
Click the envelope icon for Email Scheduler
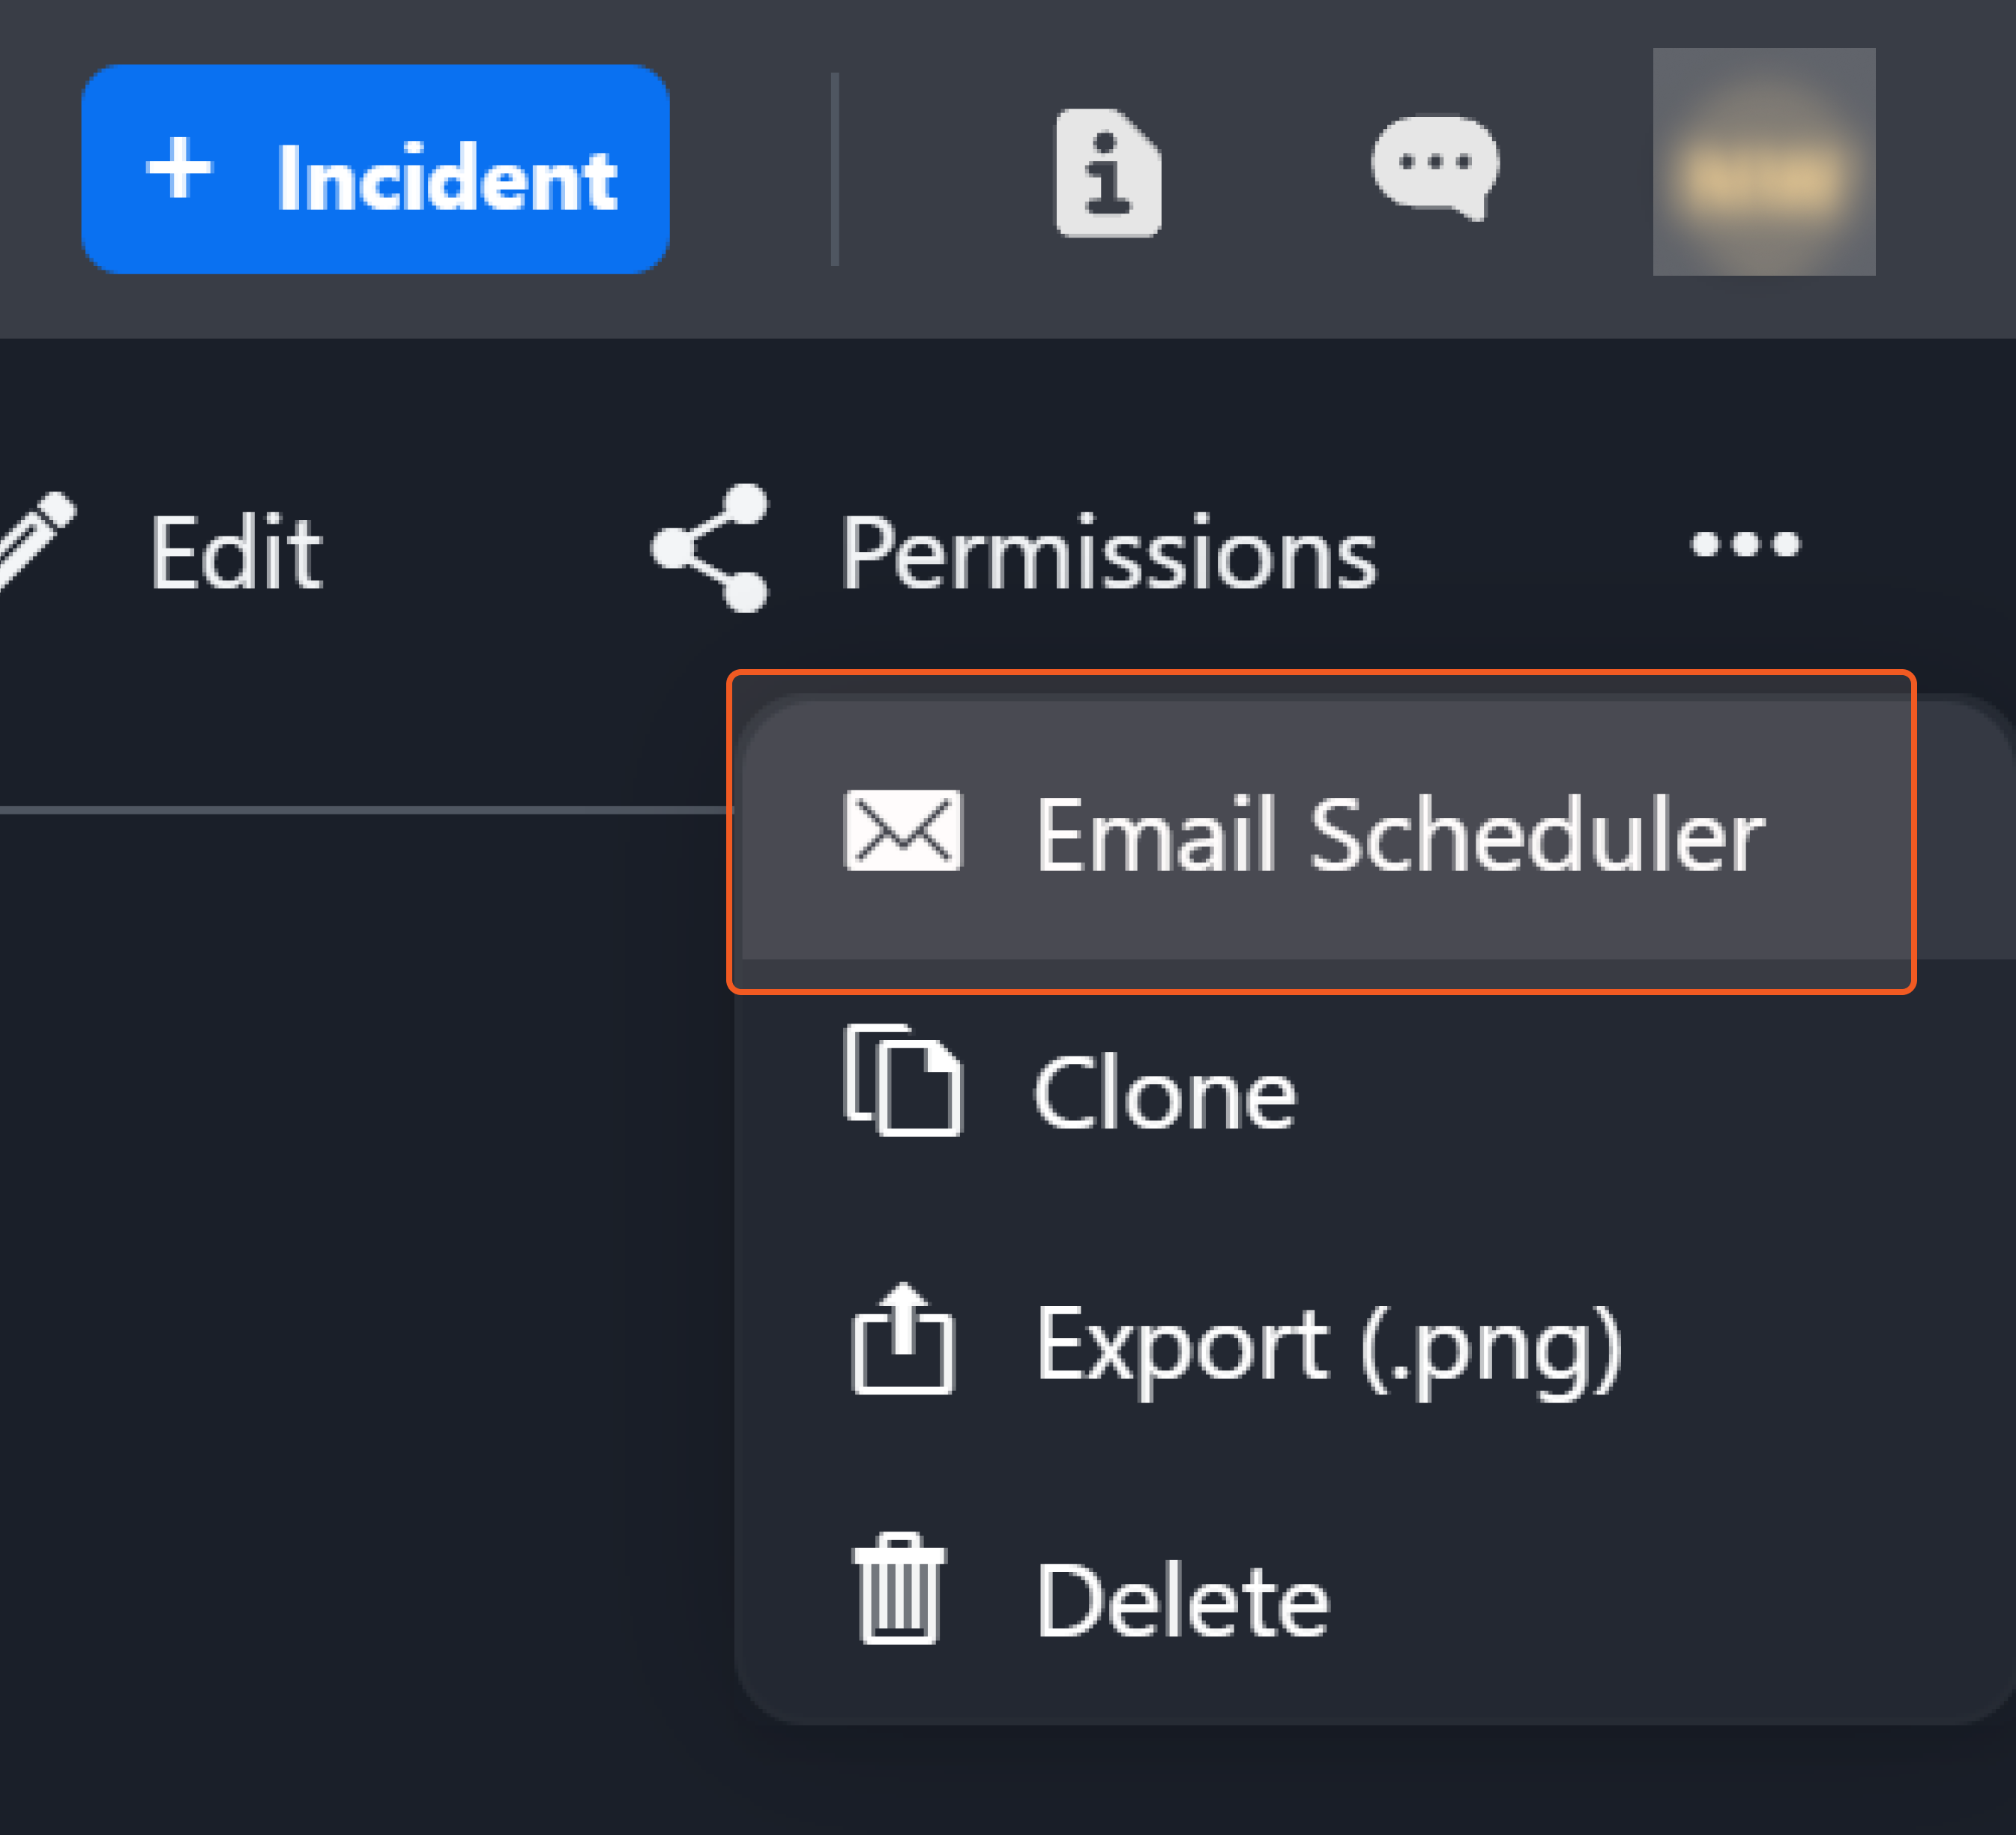(x=902, y=831)
